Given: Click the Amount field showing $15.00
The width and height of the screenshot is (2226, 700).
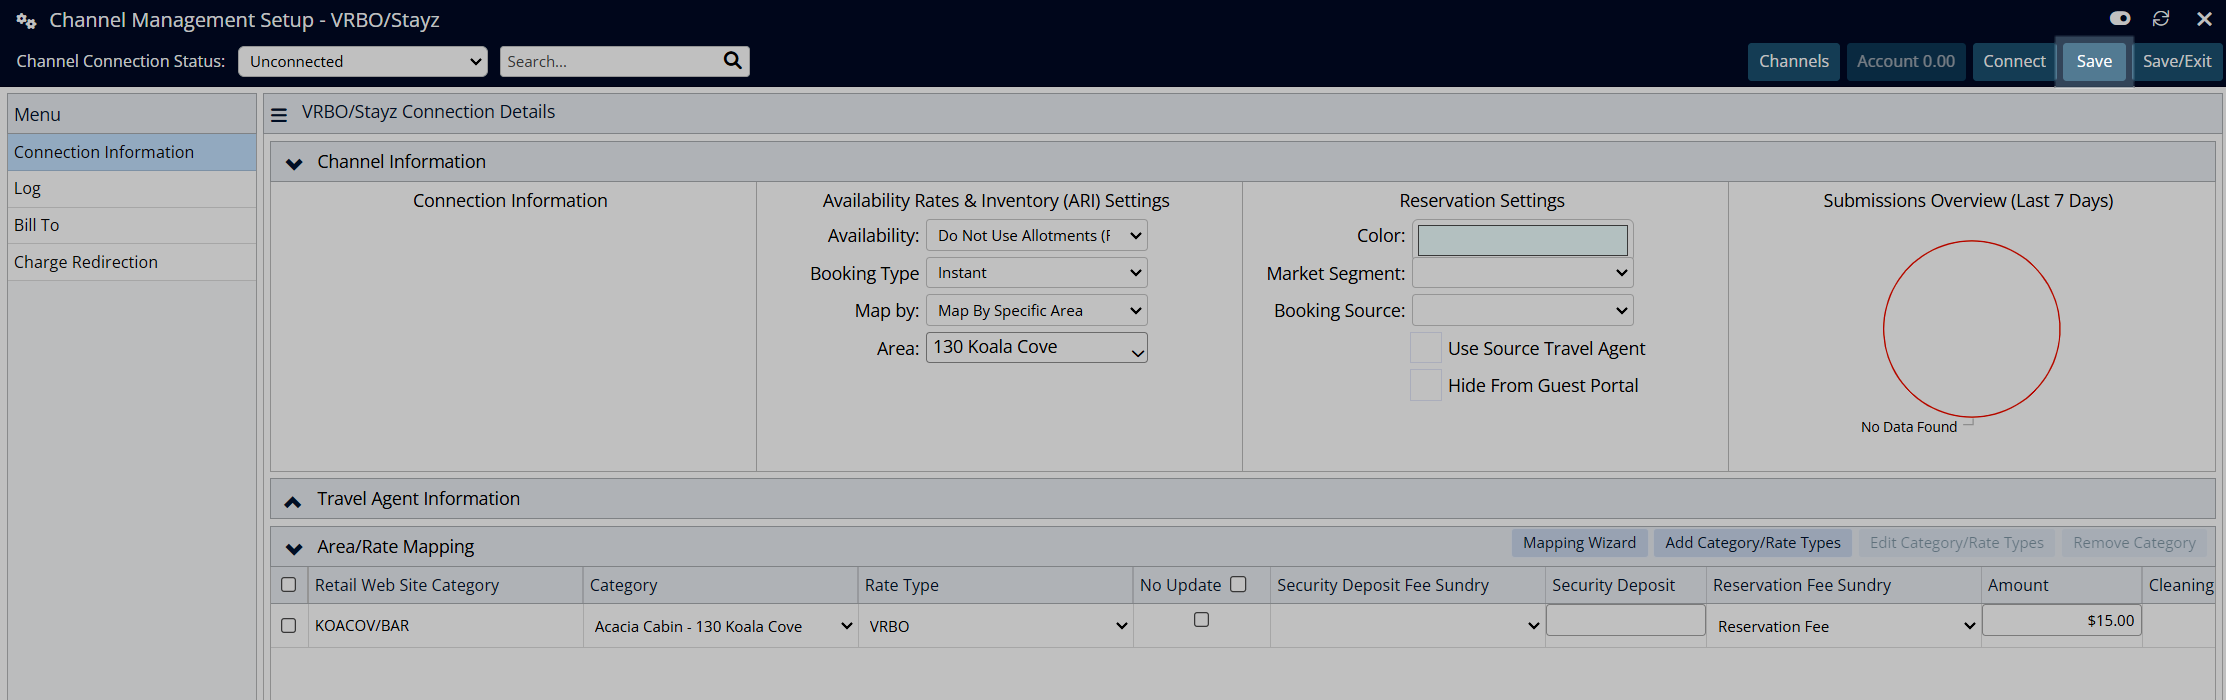Looking at the screenshot, I should pos(2062,620).
